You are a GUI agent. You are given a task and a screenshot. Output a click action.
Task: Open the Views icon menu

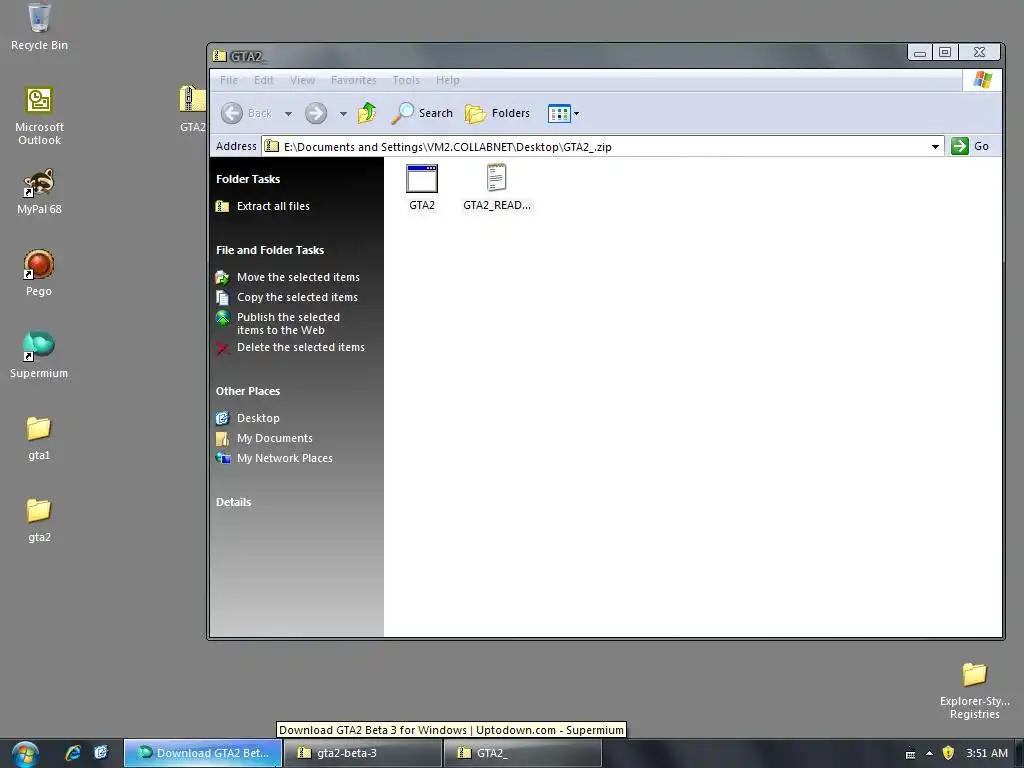tap(563, 113)
